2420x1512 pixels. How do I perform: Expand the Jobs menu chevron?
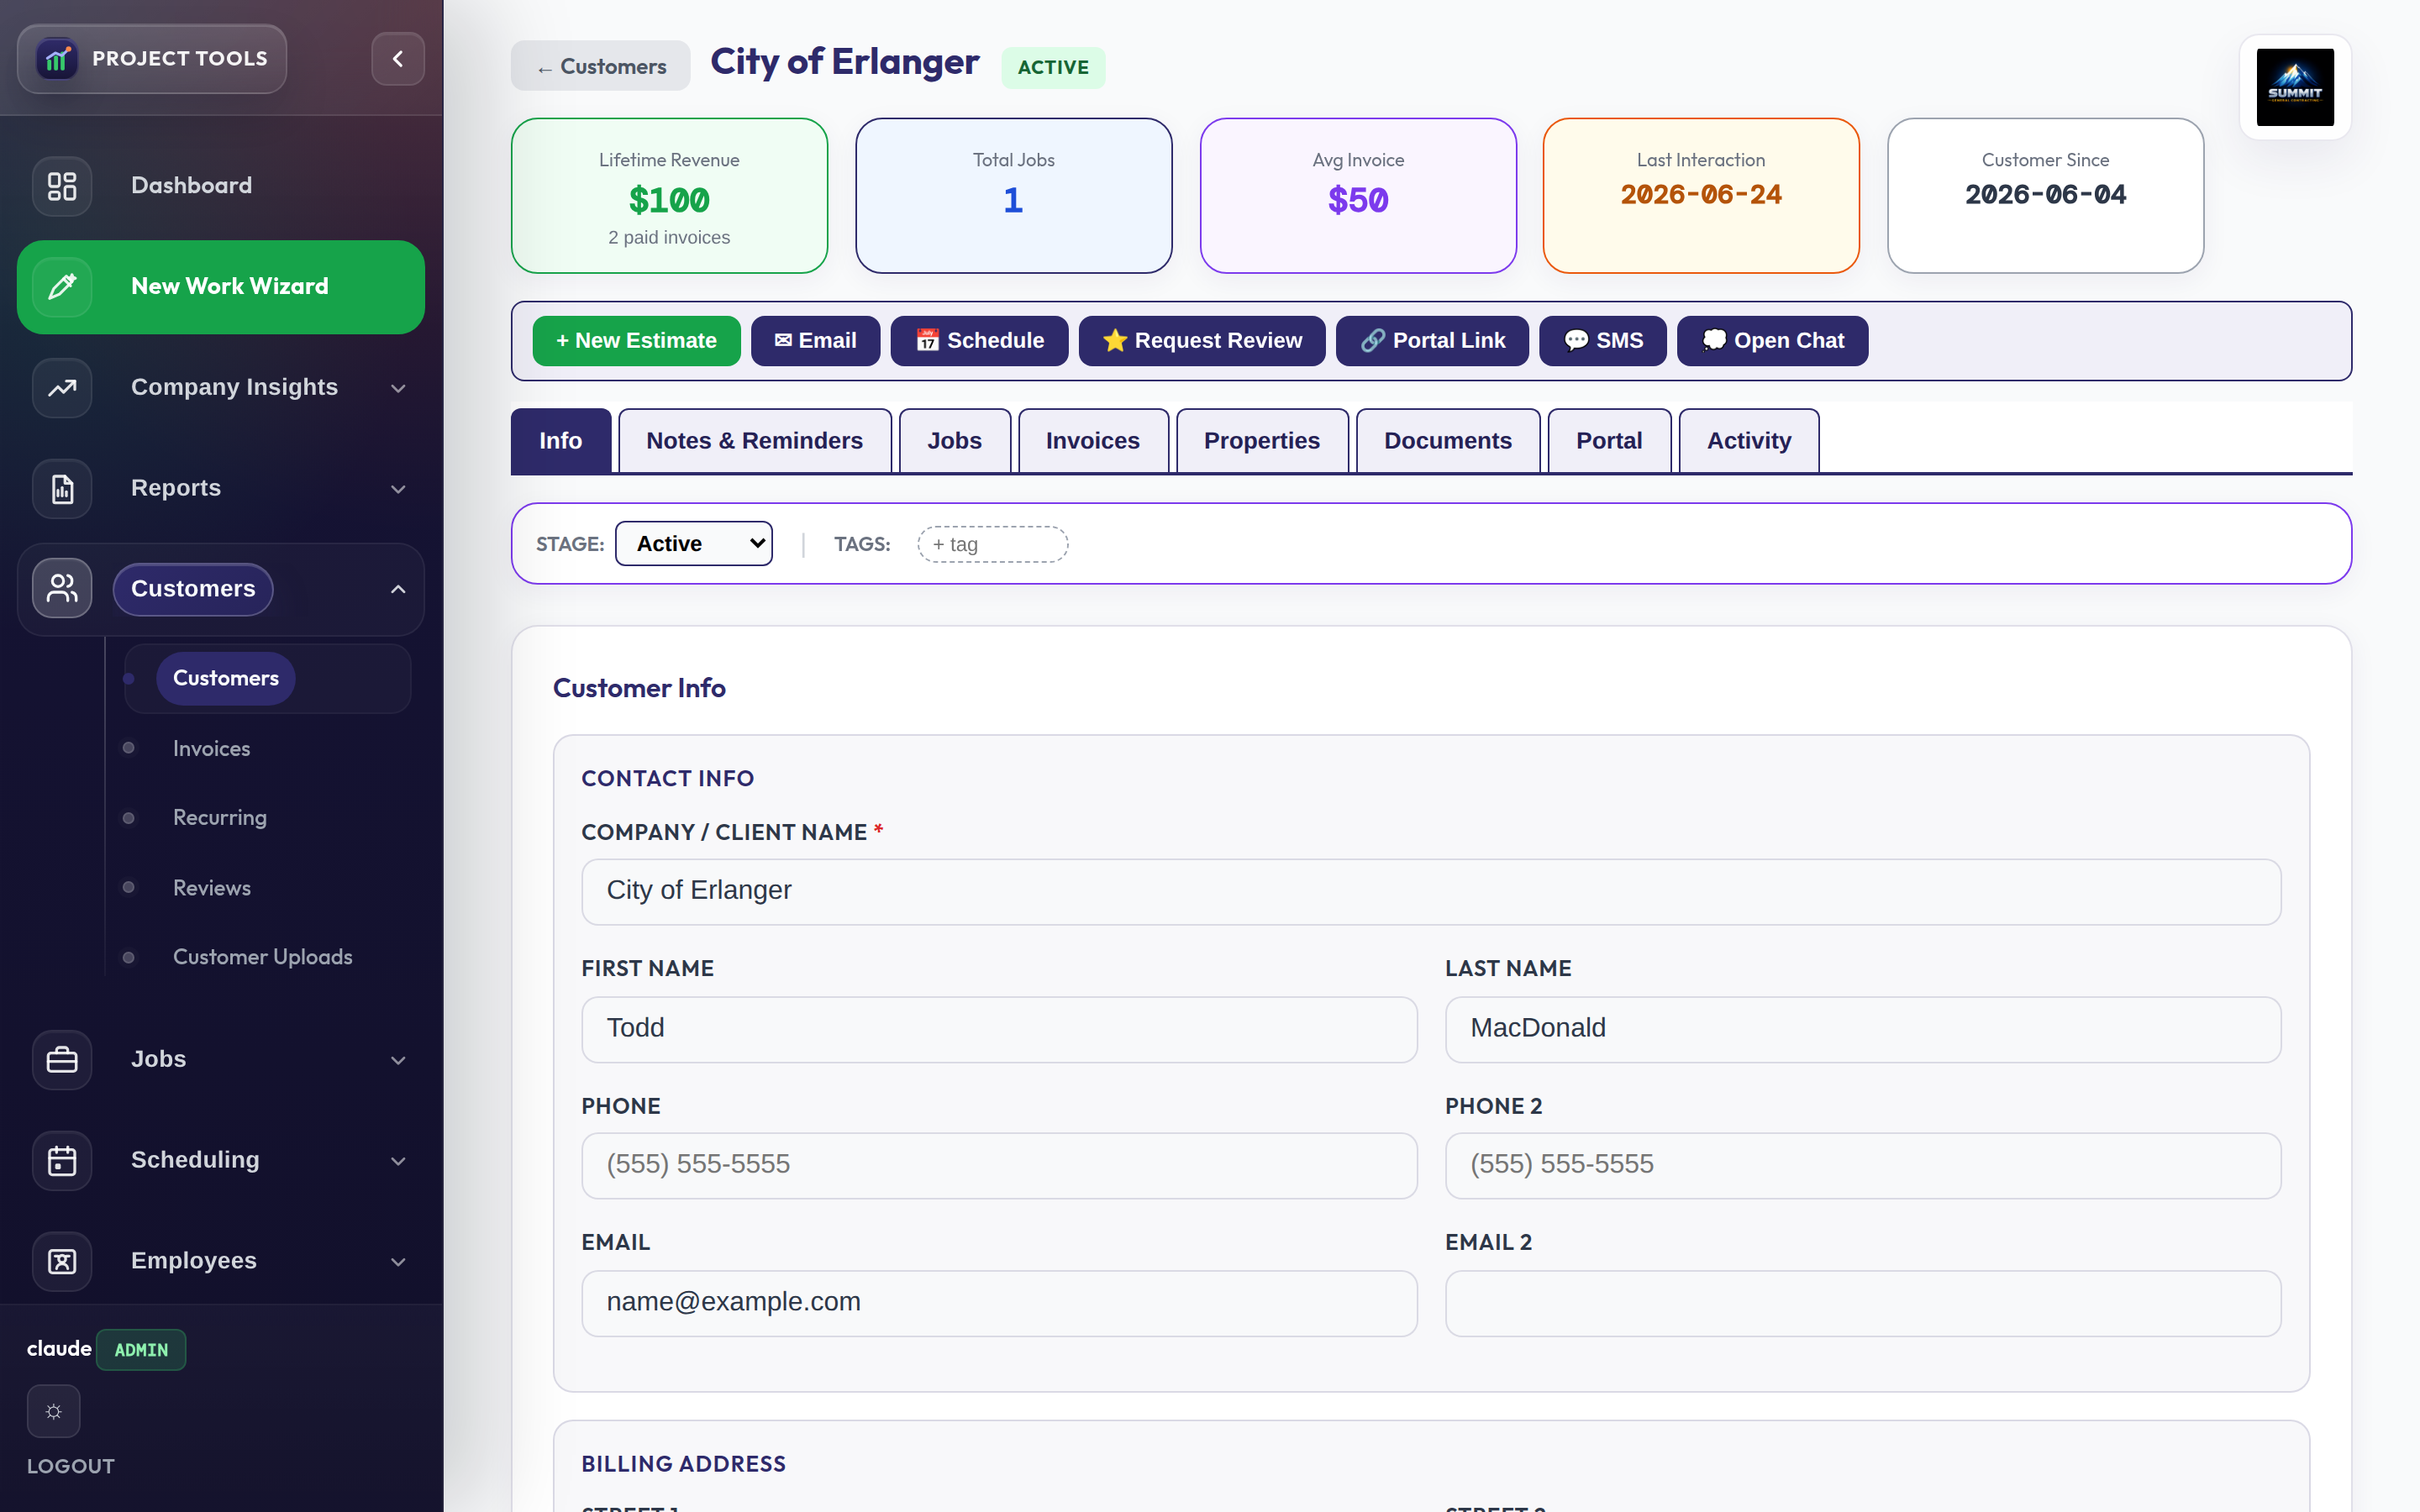click(398, 1060)
